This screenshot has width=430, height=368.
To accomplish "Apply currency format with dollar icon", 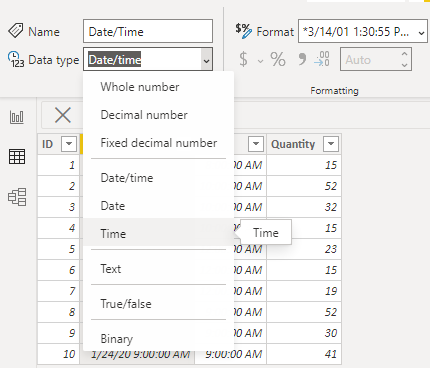I will (244, 59).
